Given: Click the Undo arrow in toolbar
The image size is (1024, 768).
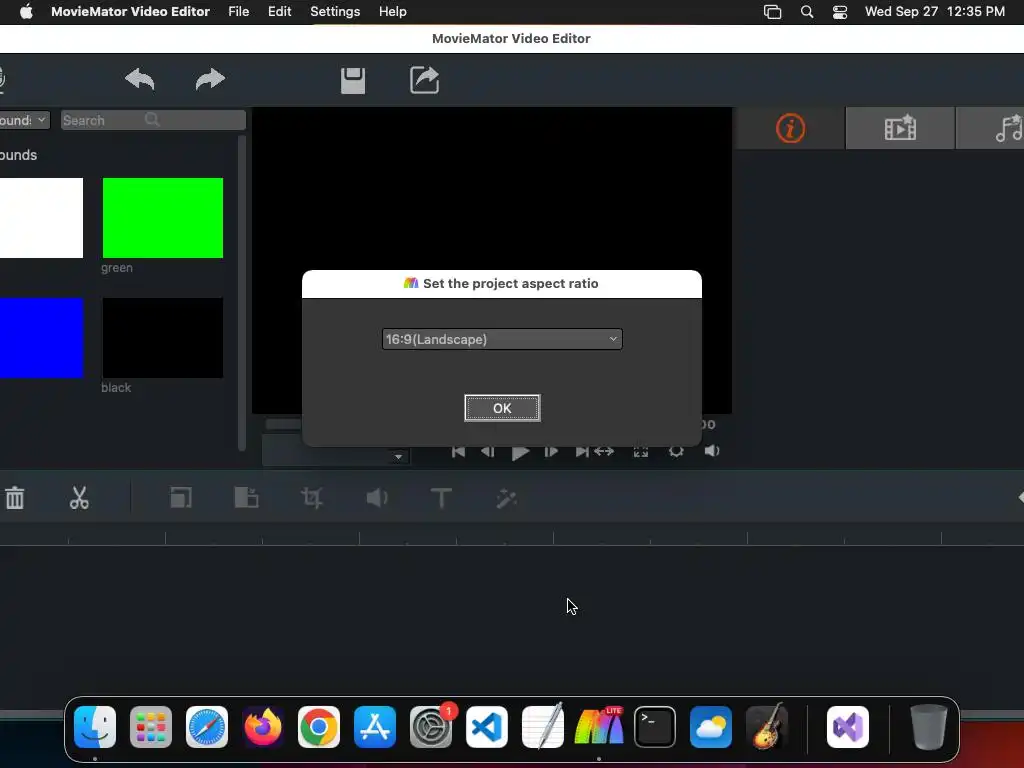Looking at the screenshot, I should (140, 80).
